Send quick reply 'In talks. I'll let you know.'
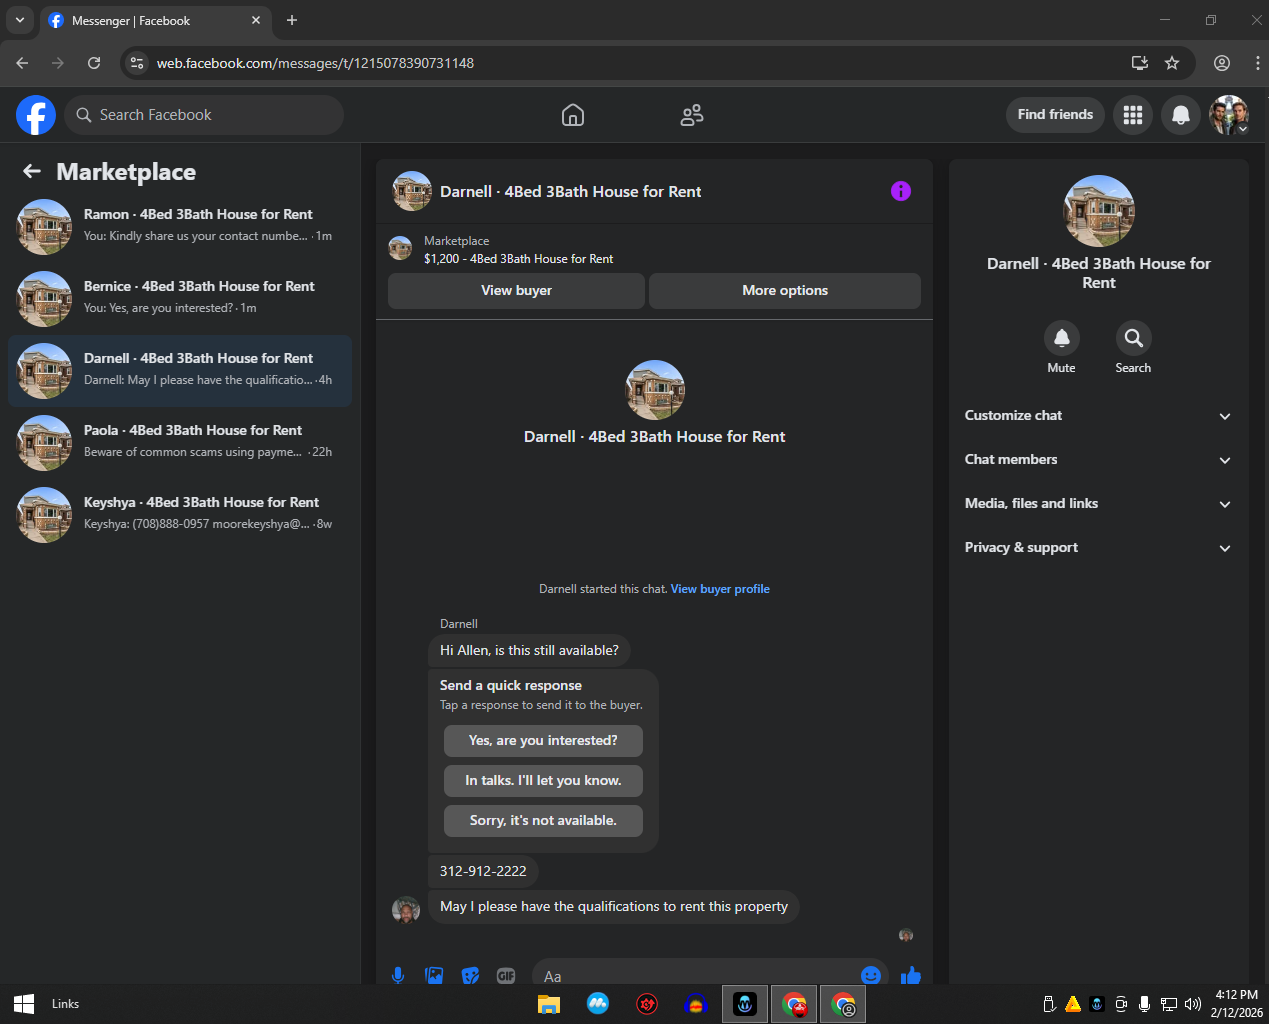 (x=543, y=781)
